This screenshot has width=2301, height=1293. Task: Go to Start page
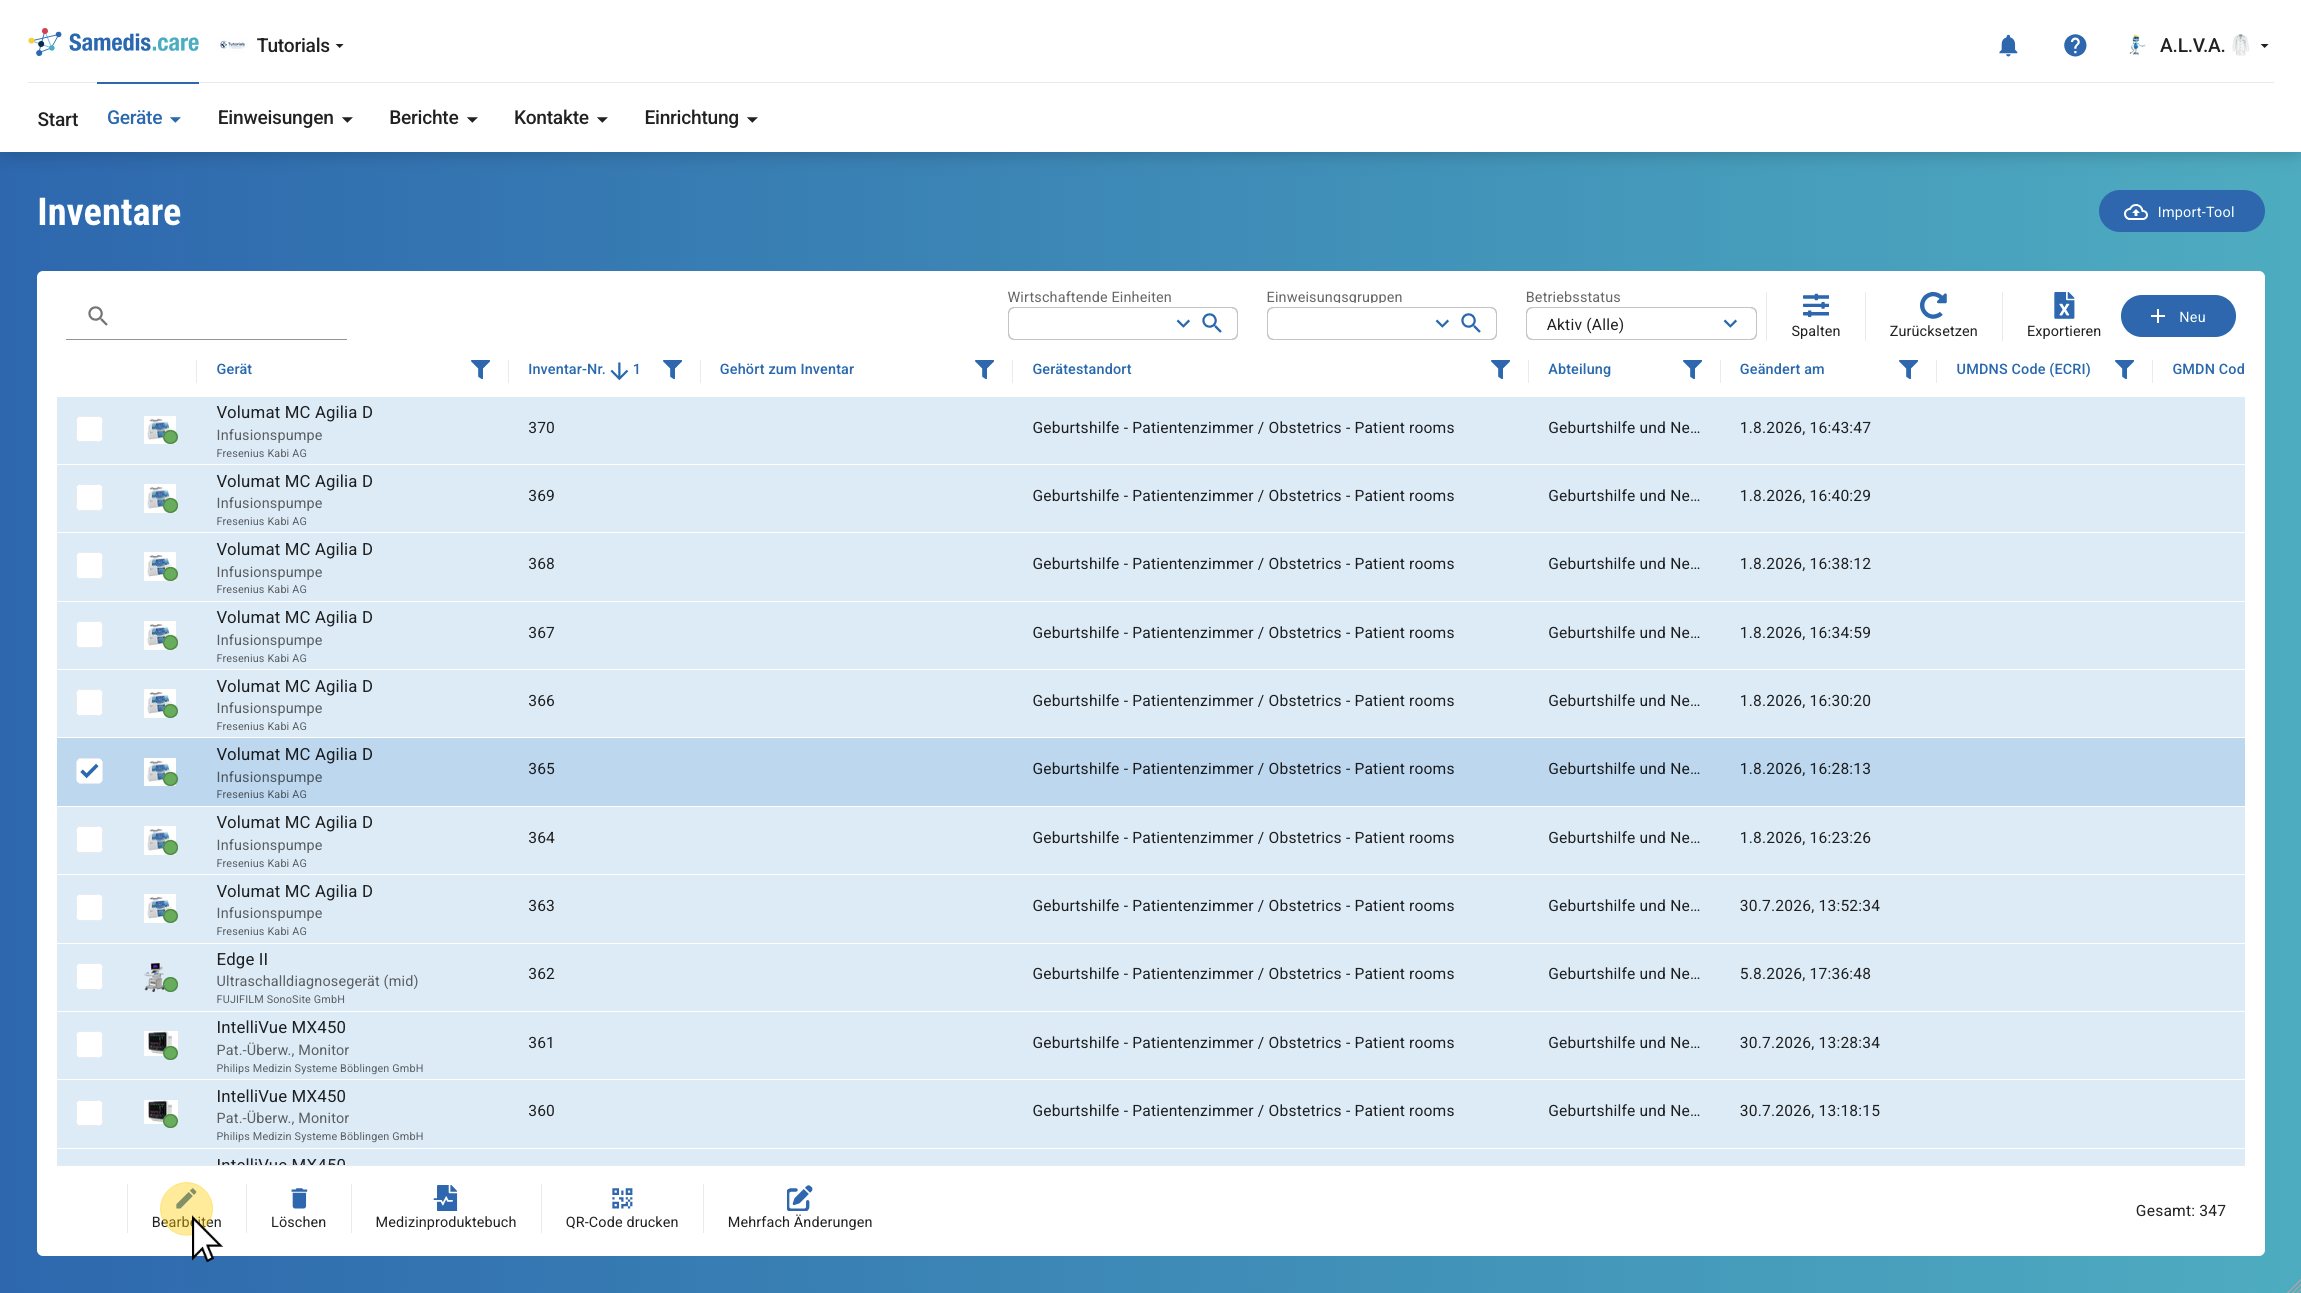point(58,120)
